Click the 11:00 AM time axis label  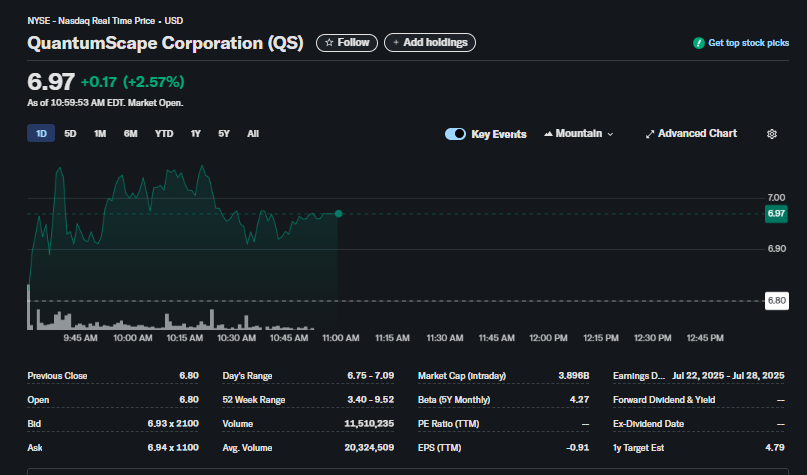coord(341,338)
